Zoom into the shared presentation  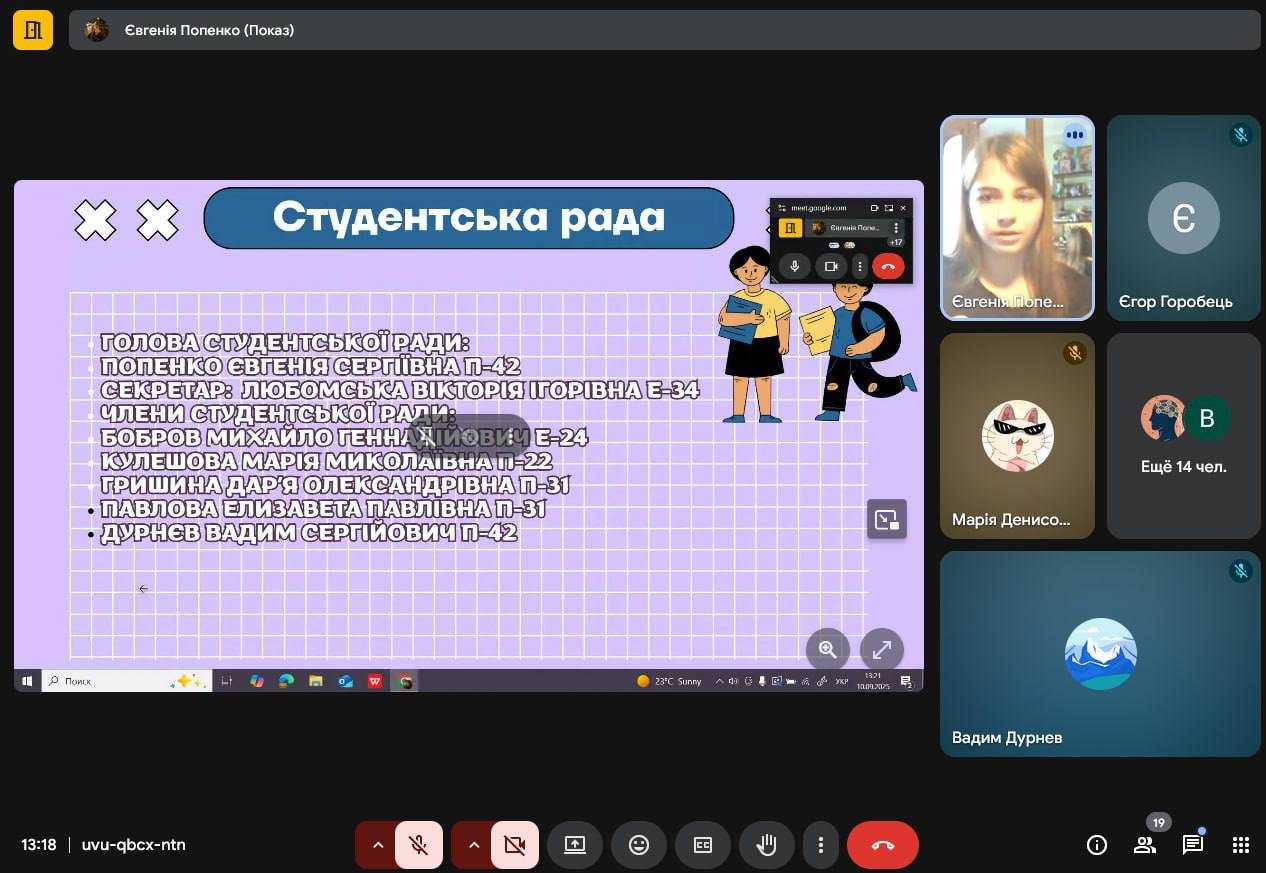coord(827,649)
